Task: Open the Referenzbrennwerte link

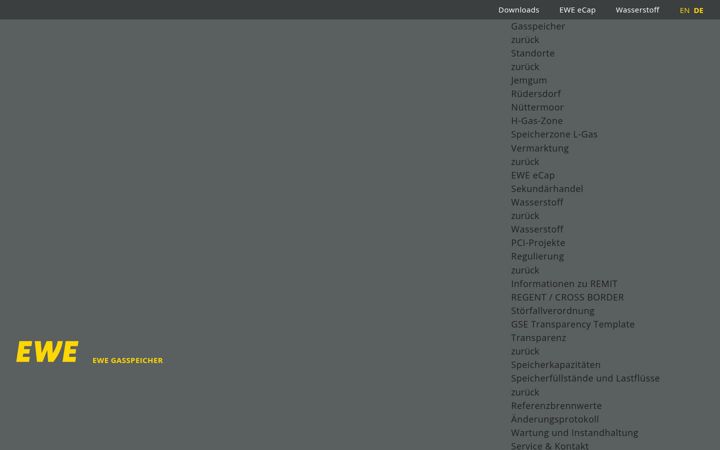Action: (x=556, y=406)
